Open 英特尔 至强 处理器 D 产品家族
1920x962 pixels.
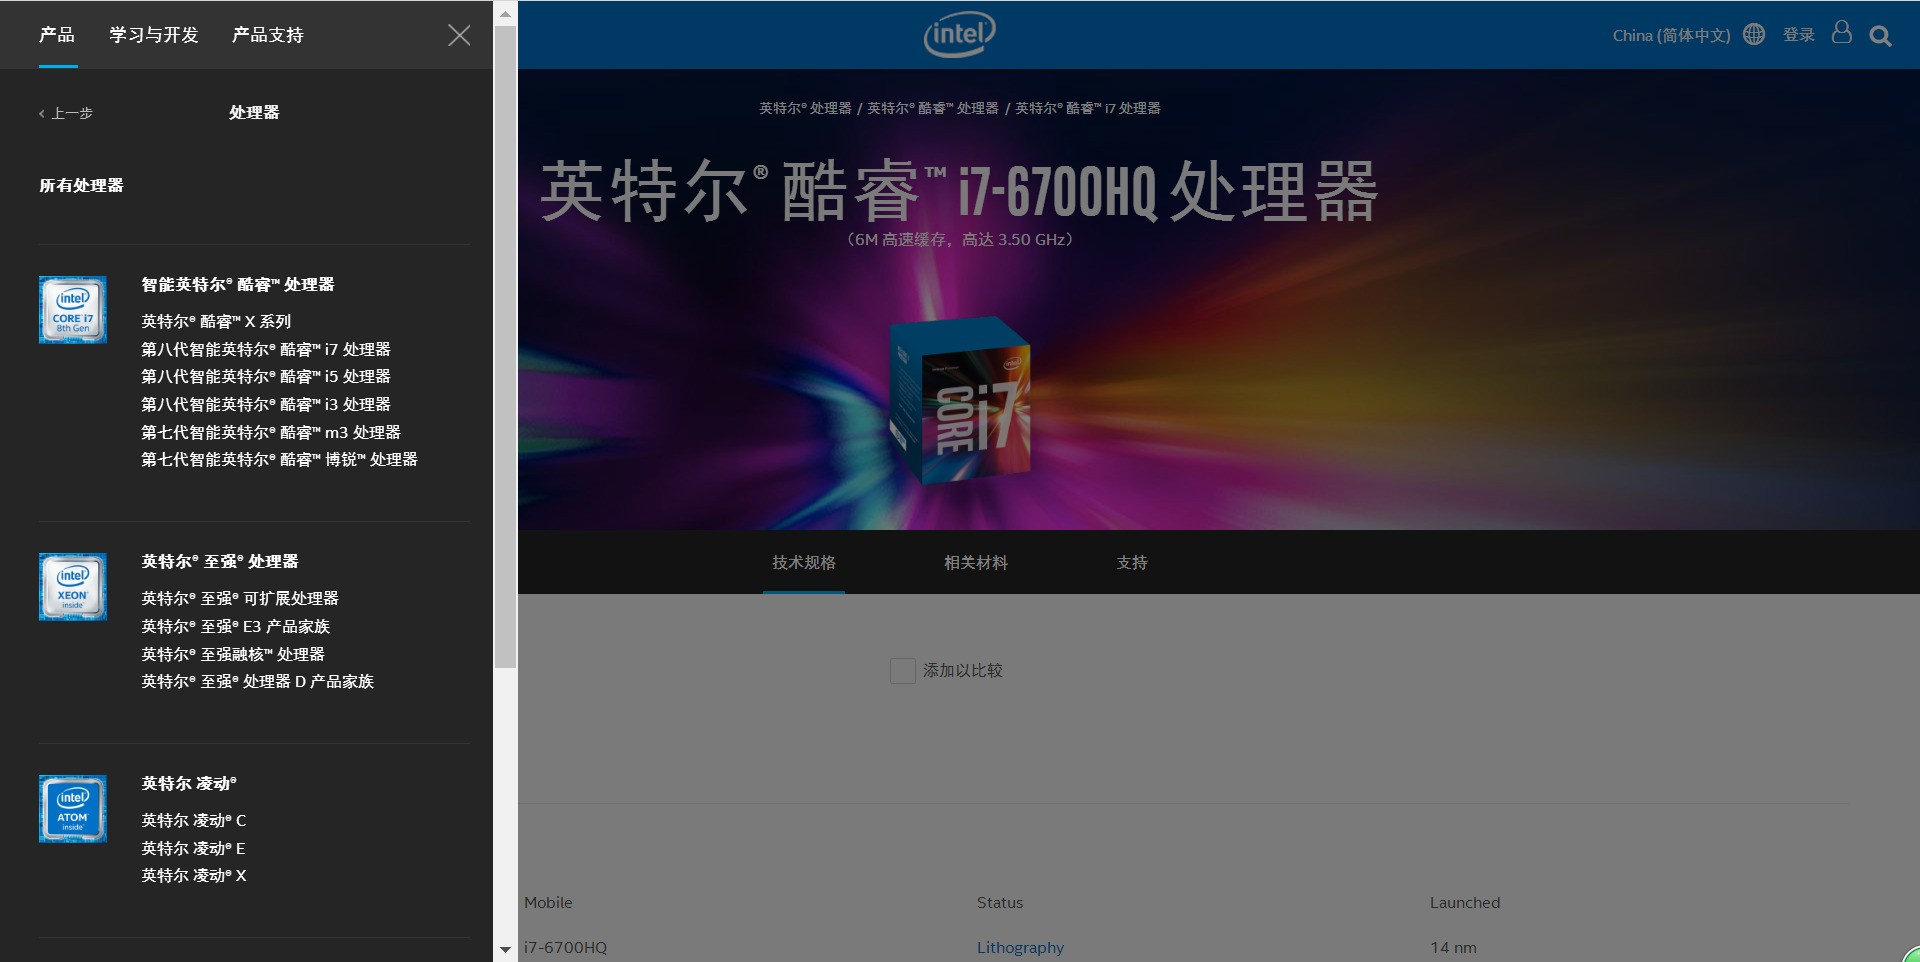[257, 682]
